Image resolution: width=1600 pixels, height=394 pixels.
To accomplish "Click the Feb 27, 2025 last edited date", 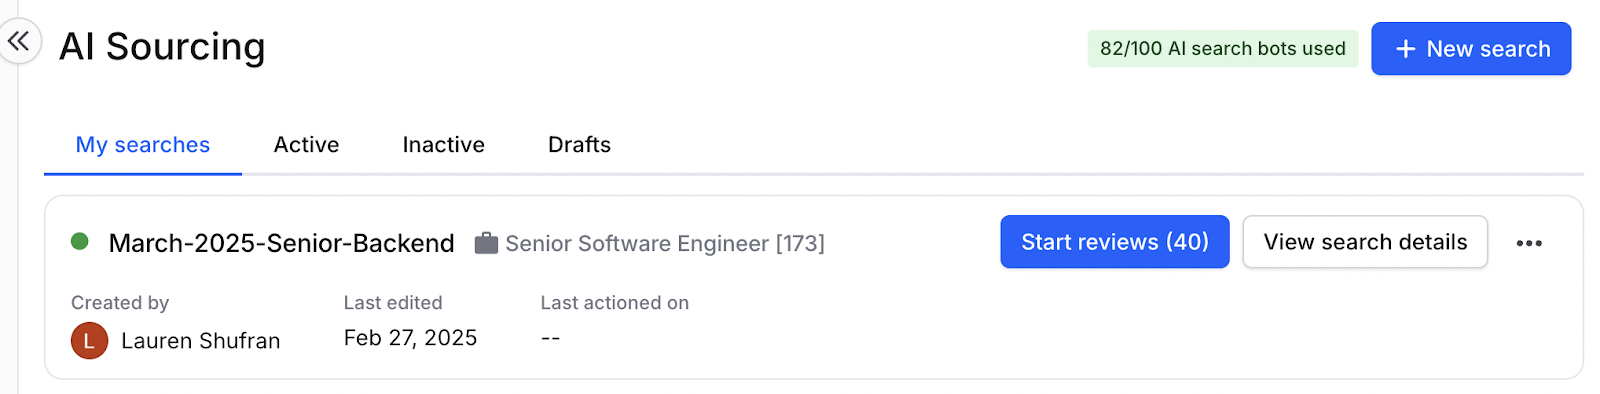I will pos(410,338).
